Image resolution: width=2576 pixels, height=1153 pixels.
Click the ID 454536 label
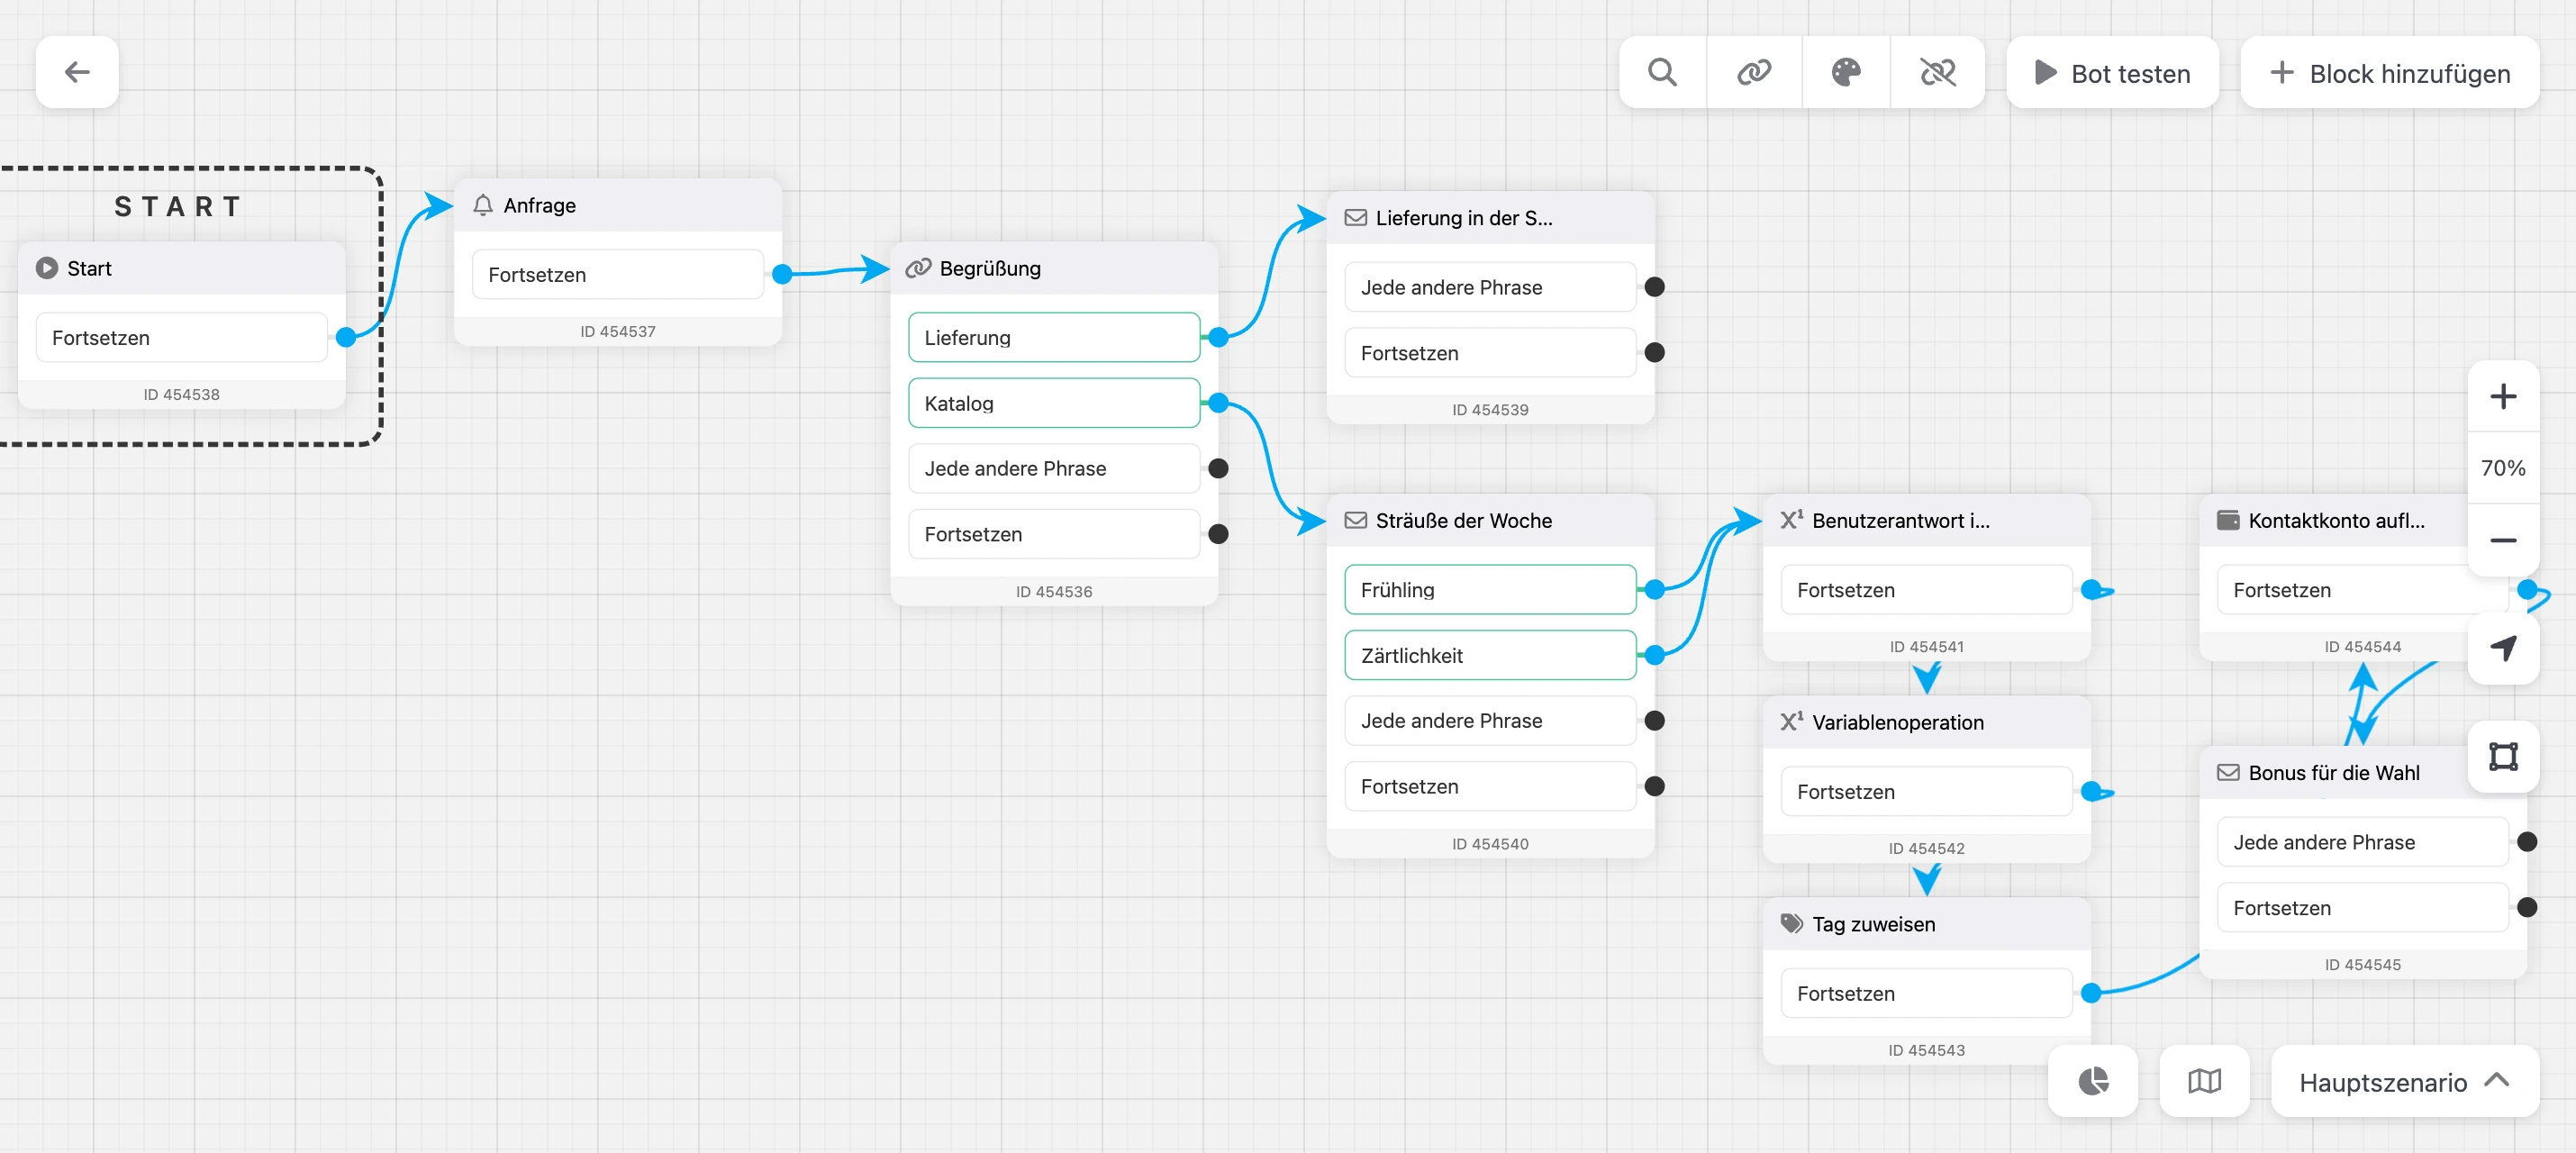pyautogui.click(x=1054, y=591)
